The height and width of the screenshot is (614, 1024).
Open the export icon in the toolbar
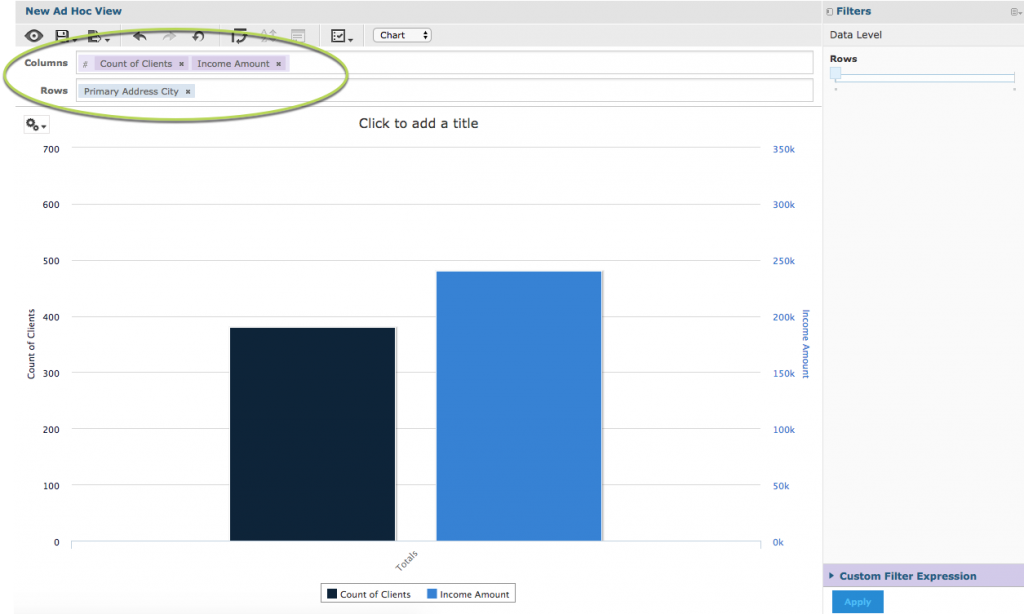[93, 35]
